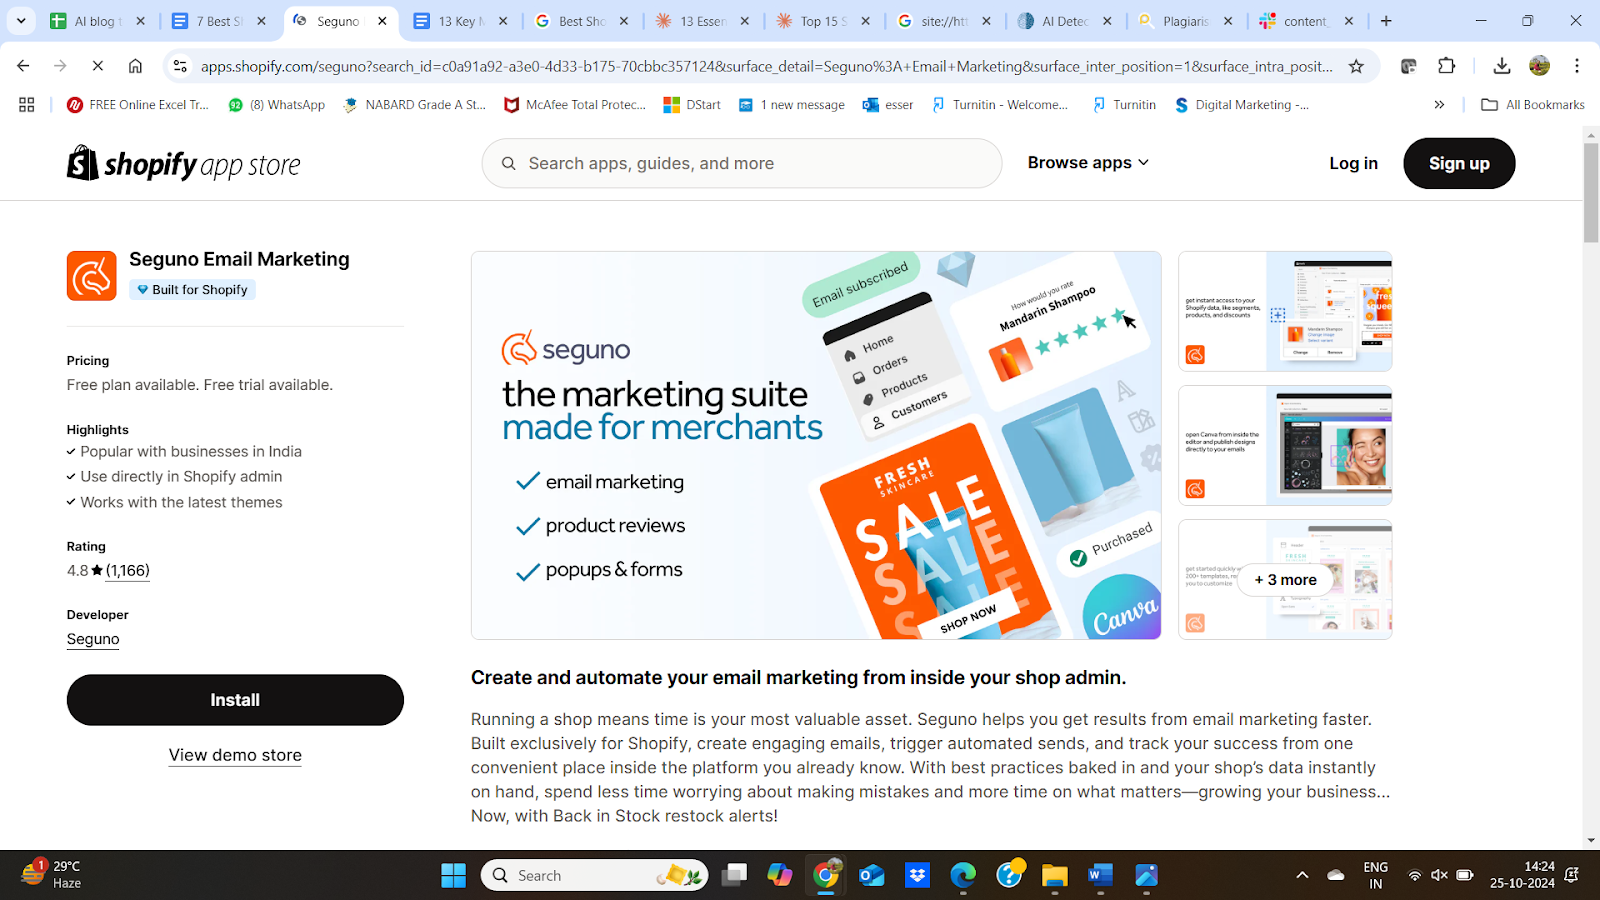Open the Extensions puzzle icon
This screenshot has height=900, width=1600.
(x=1446, y=66)
